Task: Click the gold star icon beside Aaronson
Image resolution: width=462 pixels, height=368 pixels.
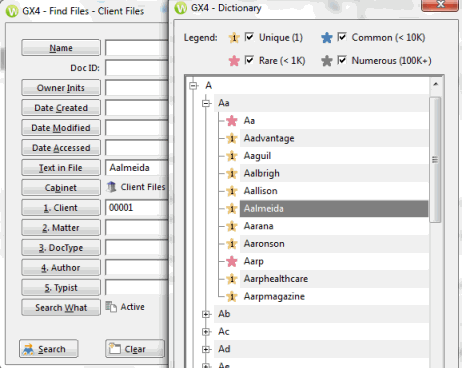Action: (232, 244)
